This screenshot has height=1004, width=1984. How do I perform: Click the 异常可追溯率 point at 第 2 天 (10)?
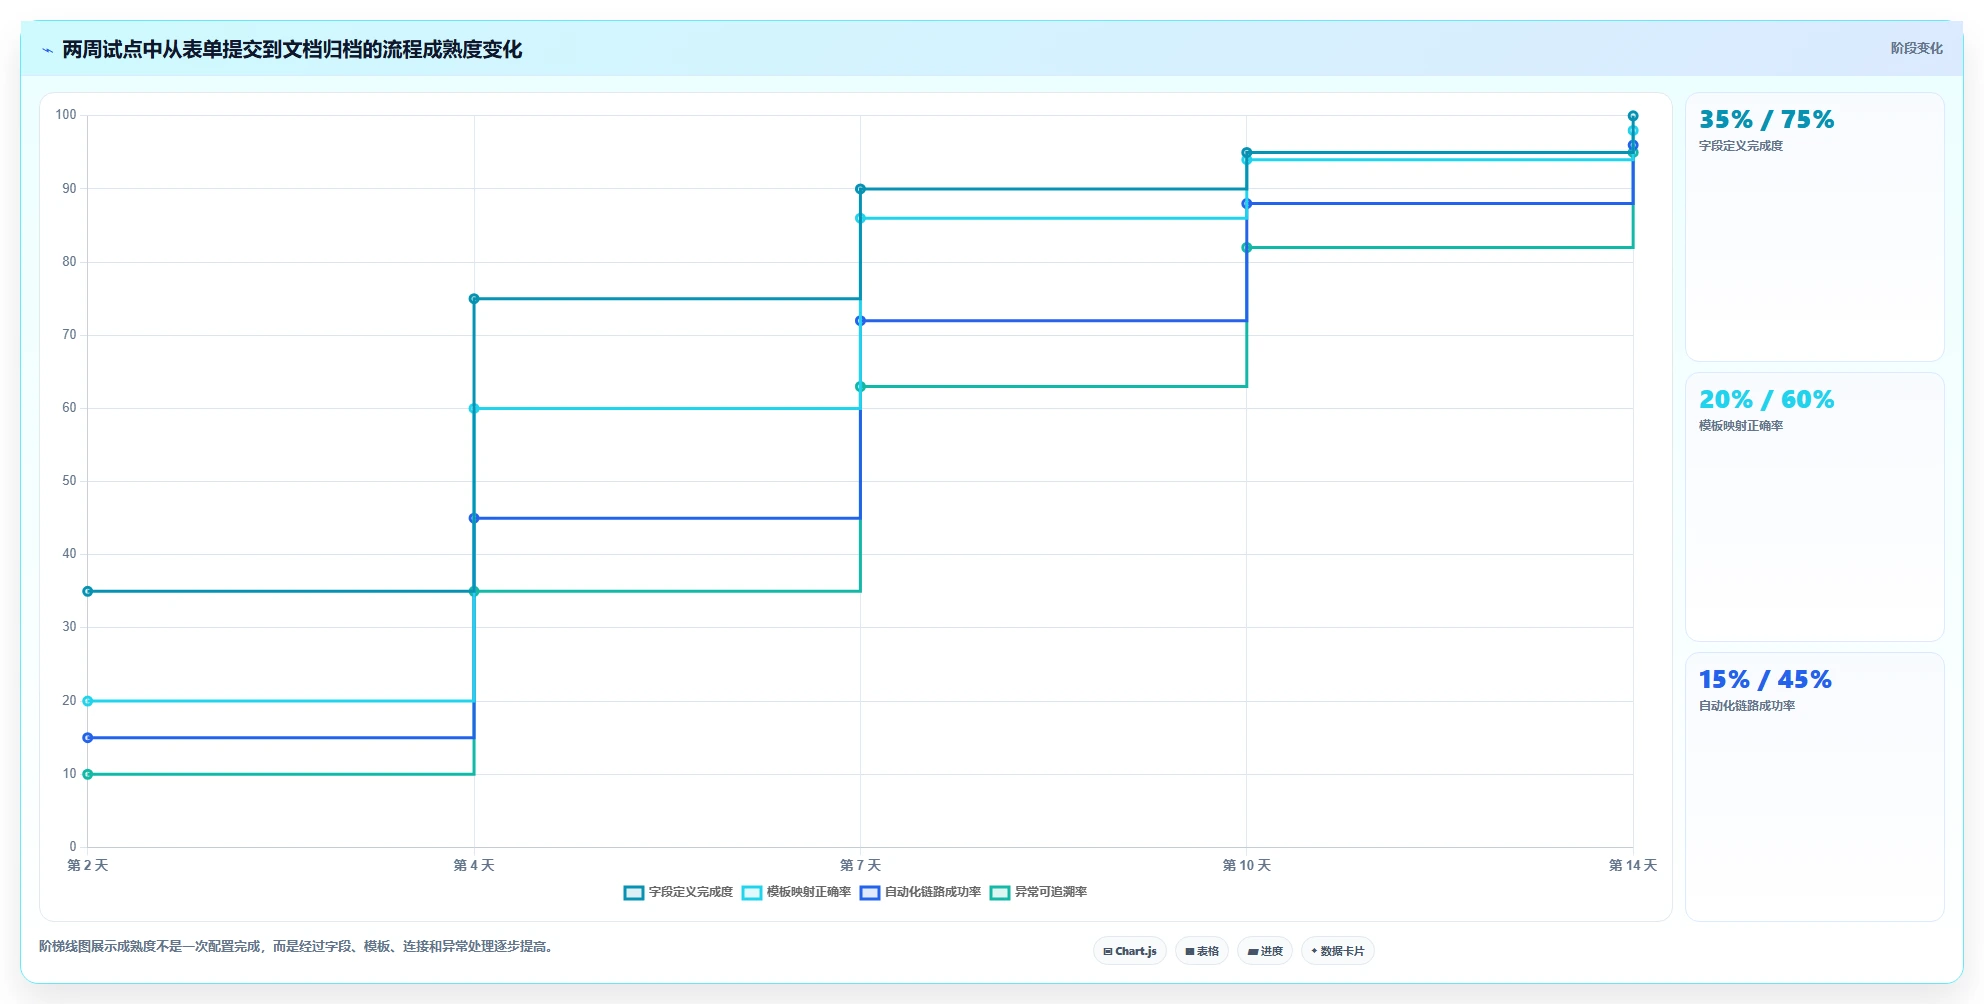[x=88, y=774]
